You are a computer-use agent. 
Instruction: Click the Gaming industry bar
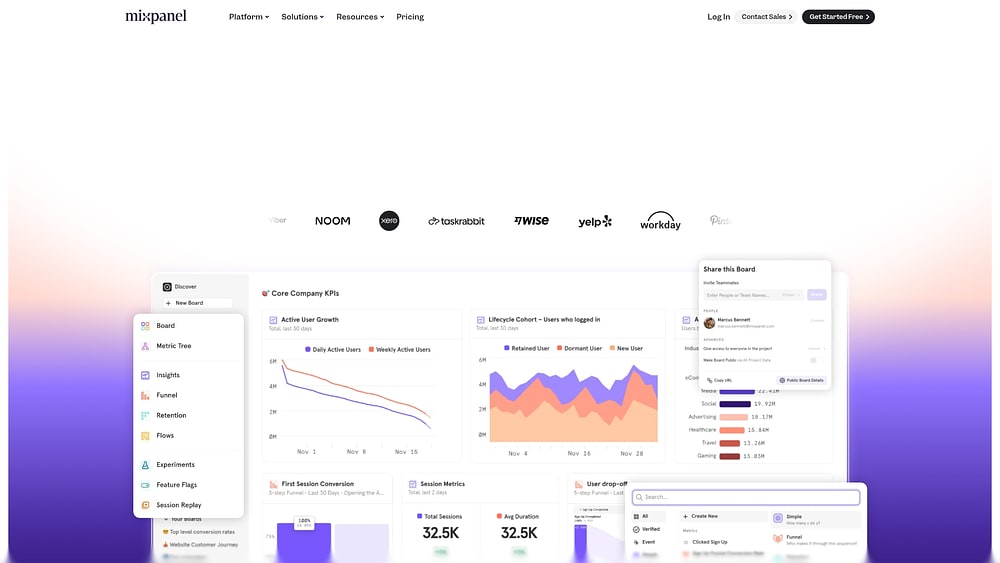click(730, 457)
